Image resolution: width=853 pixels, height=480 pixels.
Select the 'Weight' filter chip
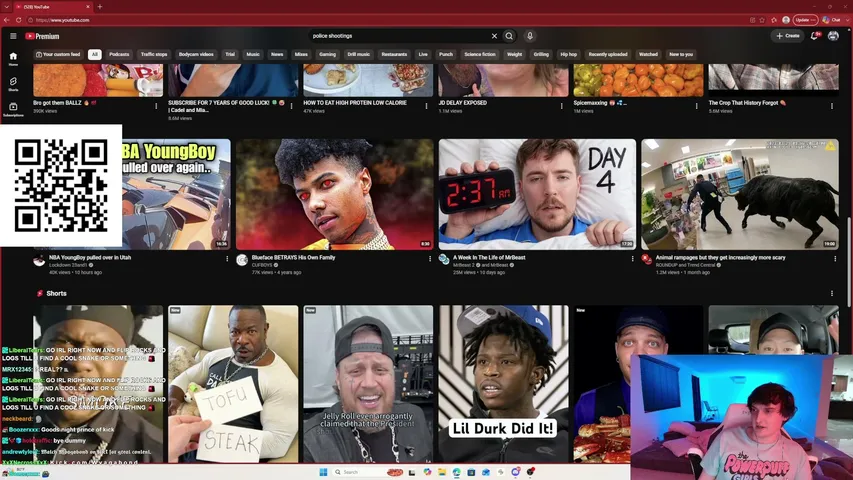pyautogui.click(x=515, y=54)
